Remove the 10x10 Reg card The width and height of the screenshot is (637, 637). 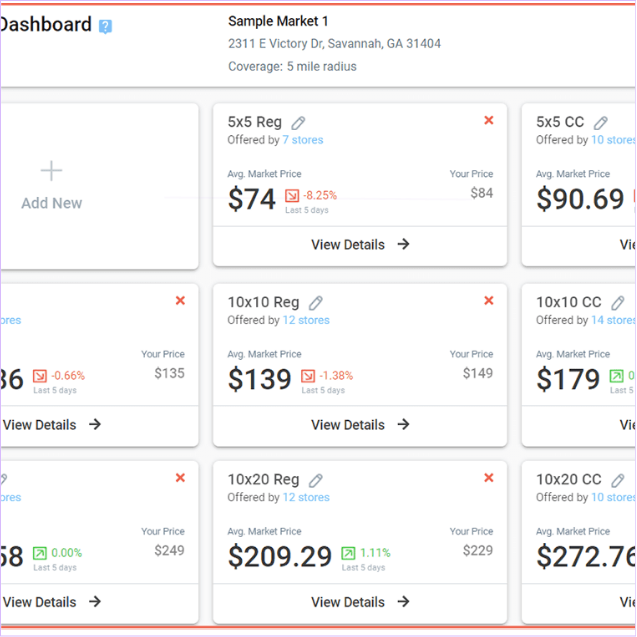(489, 301)
